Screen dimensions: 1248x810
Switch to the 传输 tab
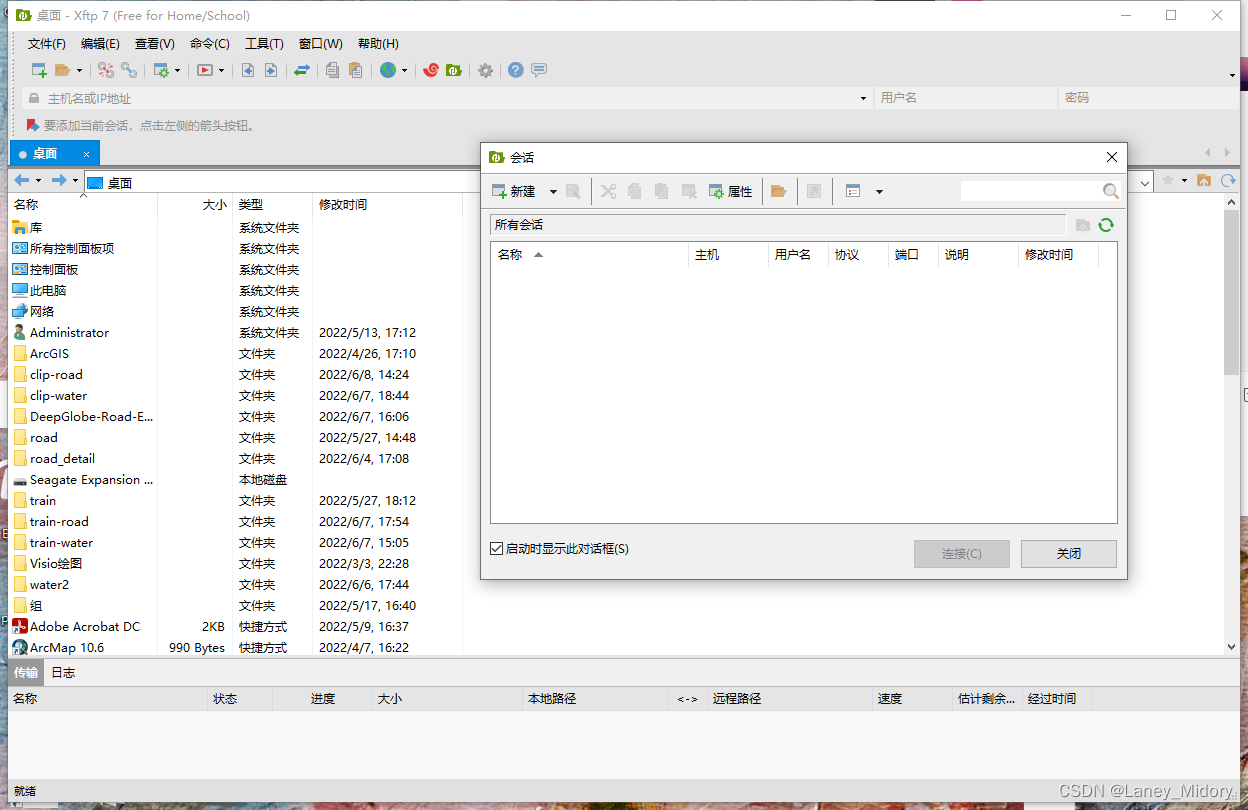[25, 672]
